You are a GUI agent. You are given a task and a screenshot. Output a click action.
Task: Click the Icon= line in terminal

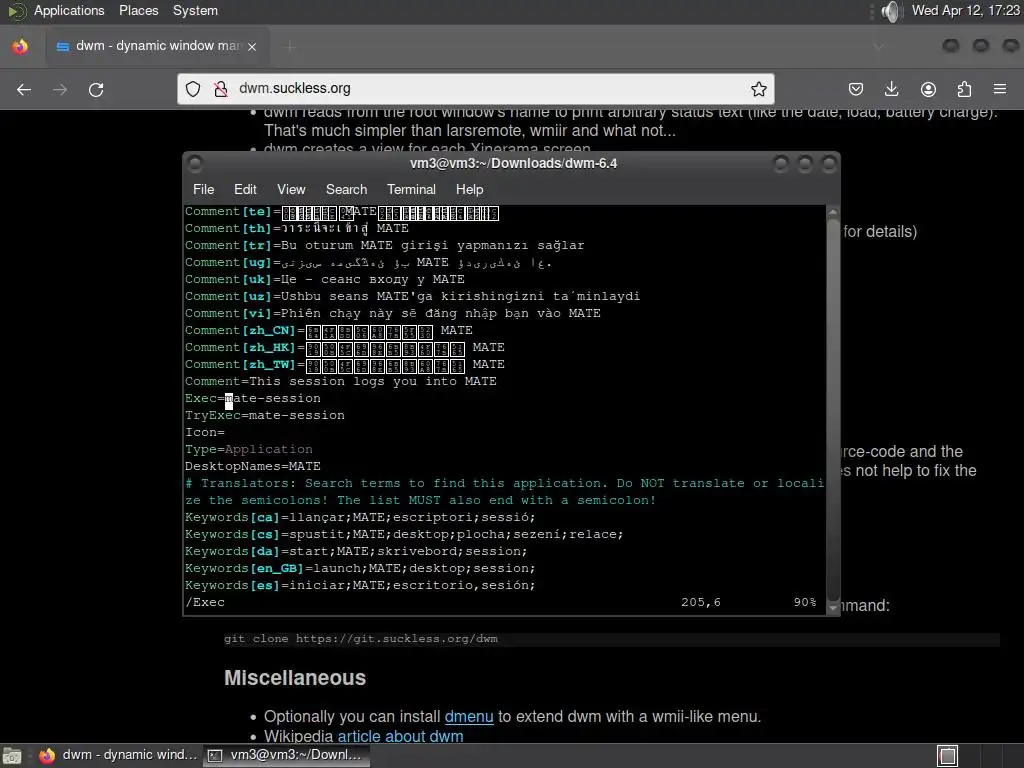pos(205,432)
